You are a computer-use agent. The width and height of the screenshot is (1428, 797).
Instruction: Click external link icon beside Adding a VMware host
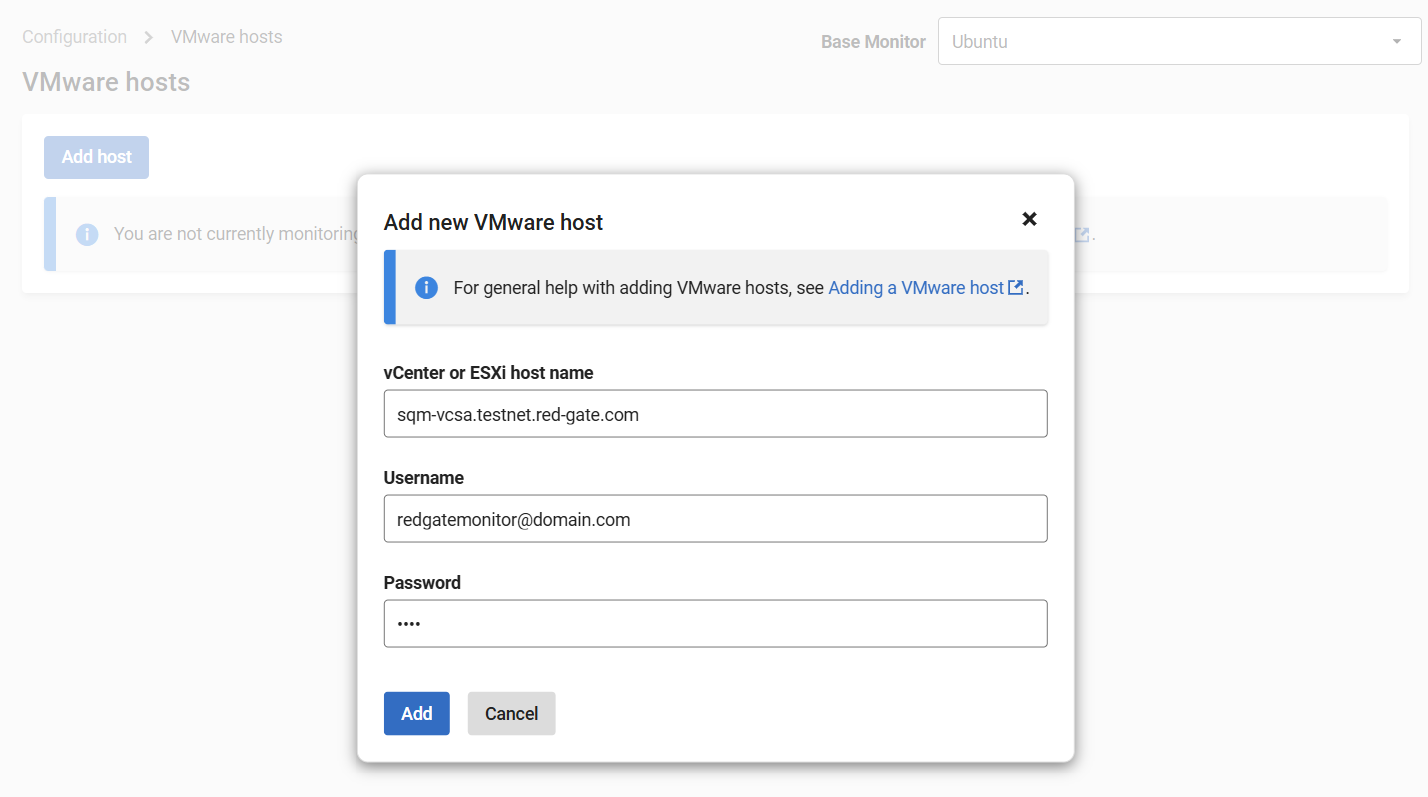coord(1016,288)
